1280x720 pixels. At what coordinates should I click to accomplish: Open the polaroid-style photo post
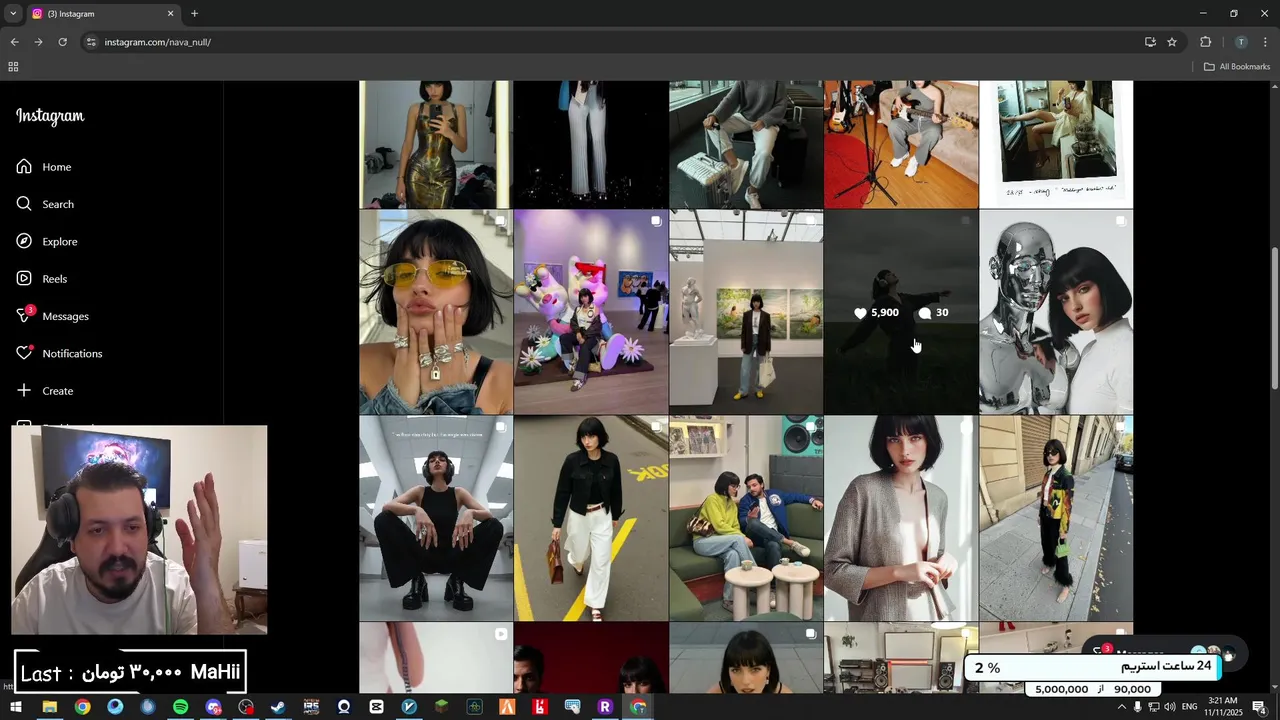[1056, 144]
